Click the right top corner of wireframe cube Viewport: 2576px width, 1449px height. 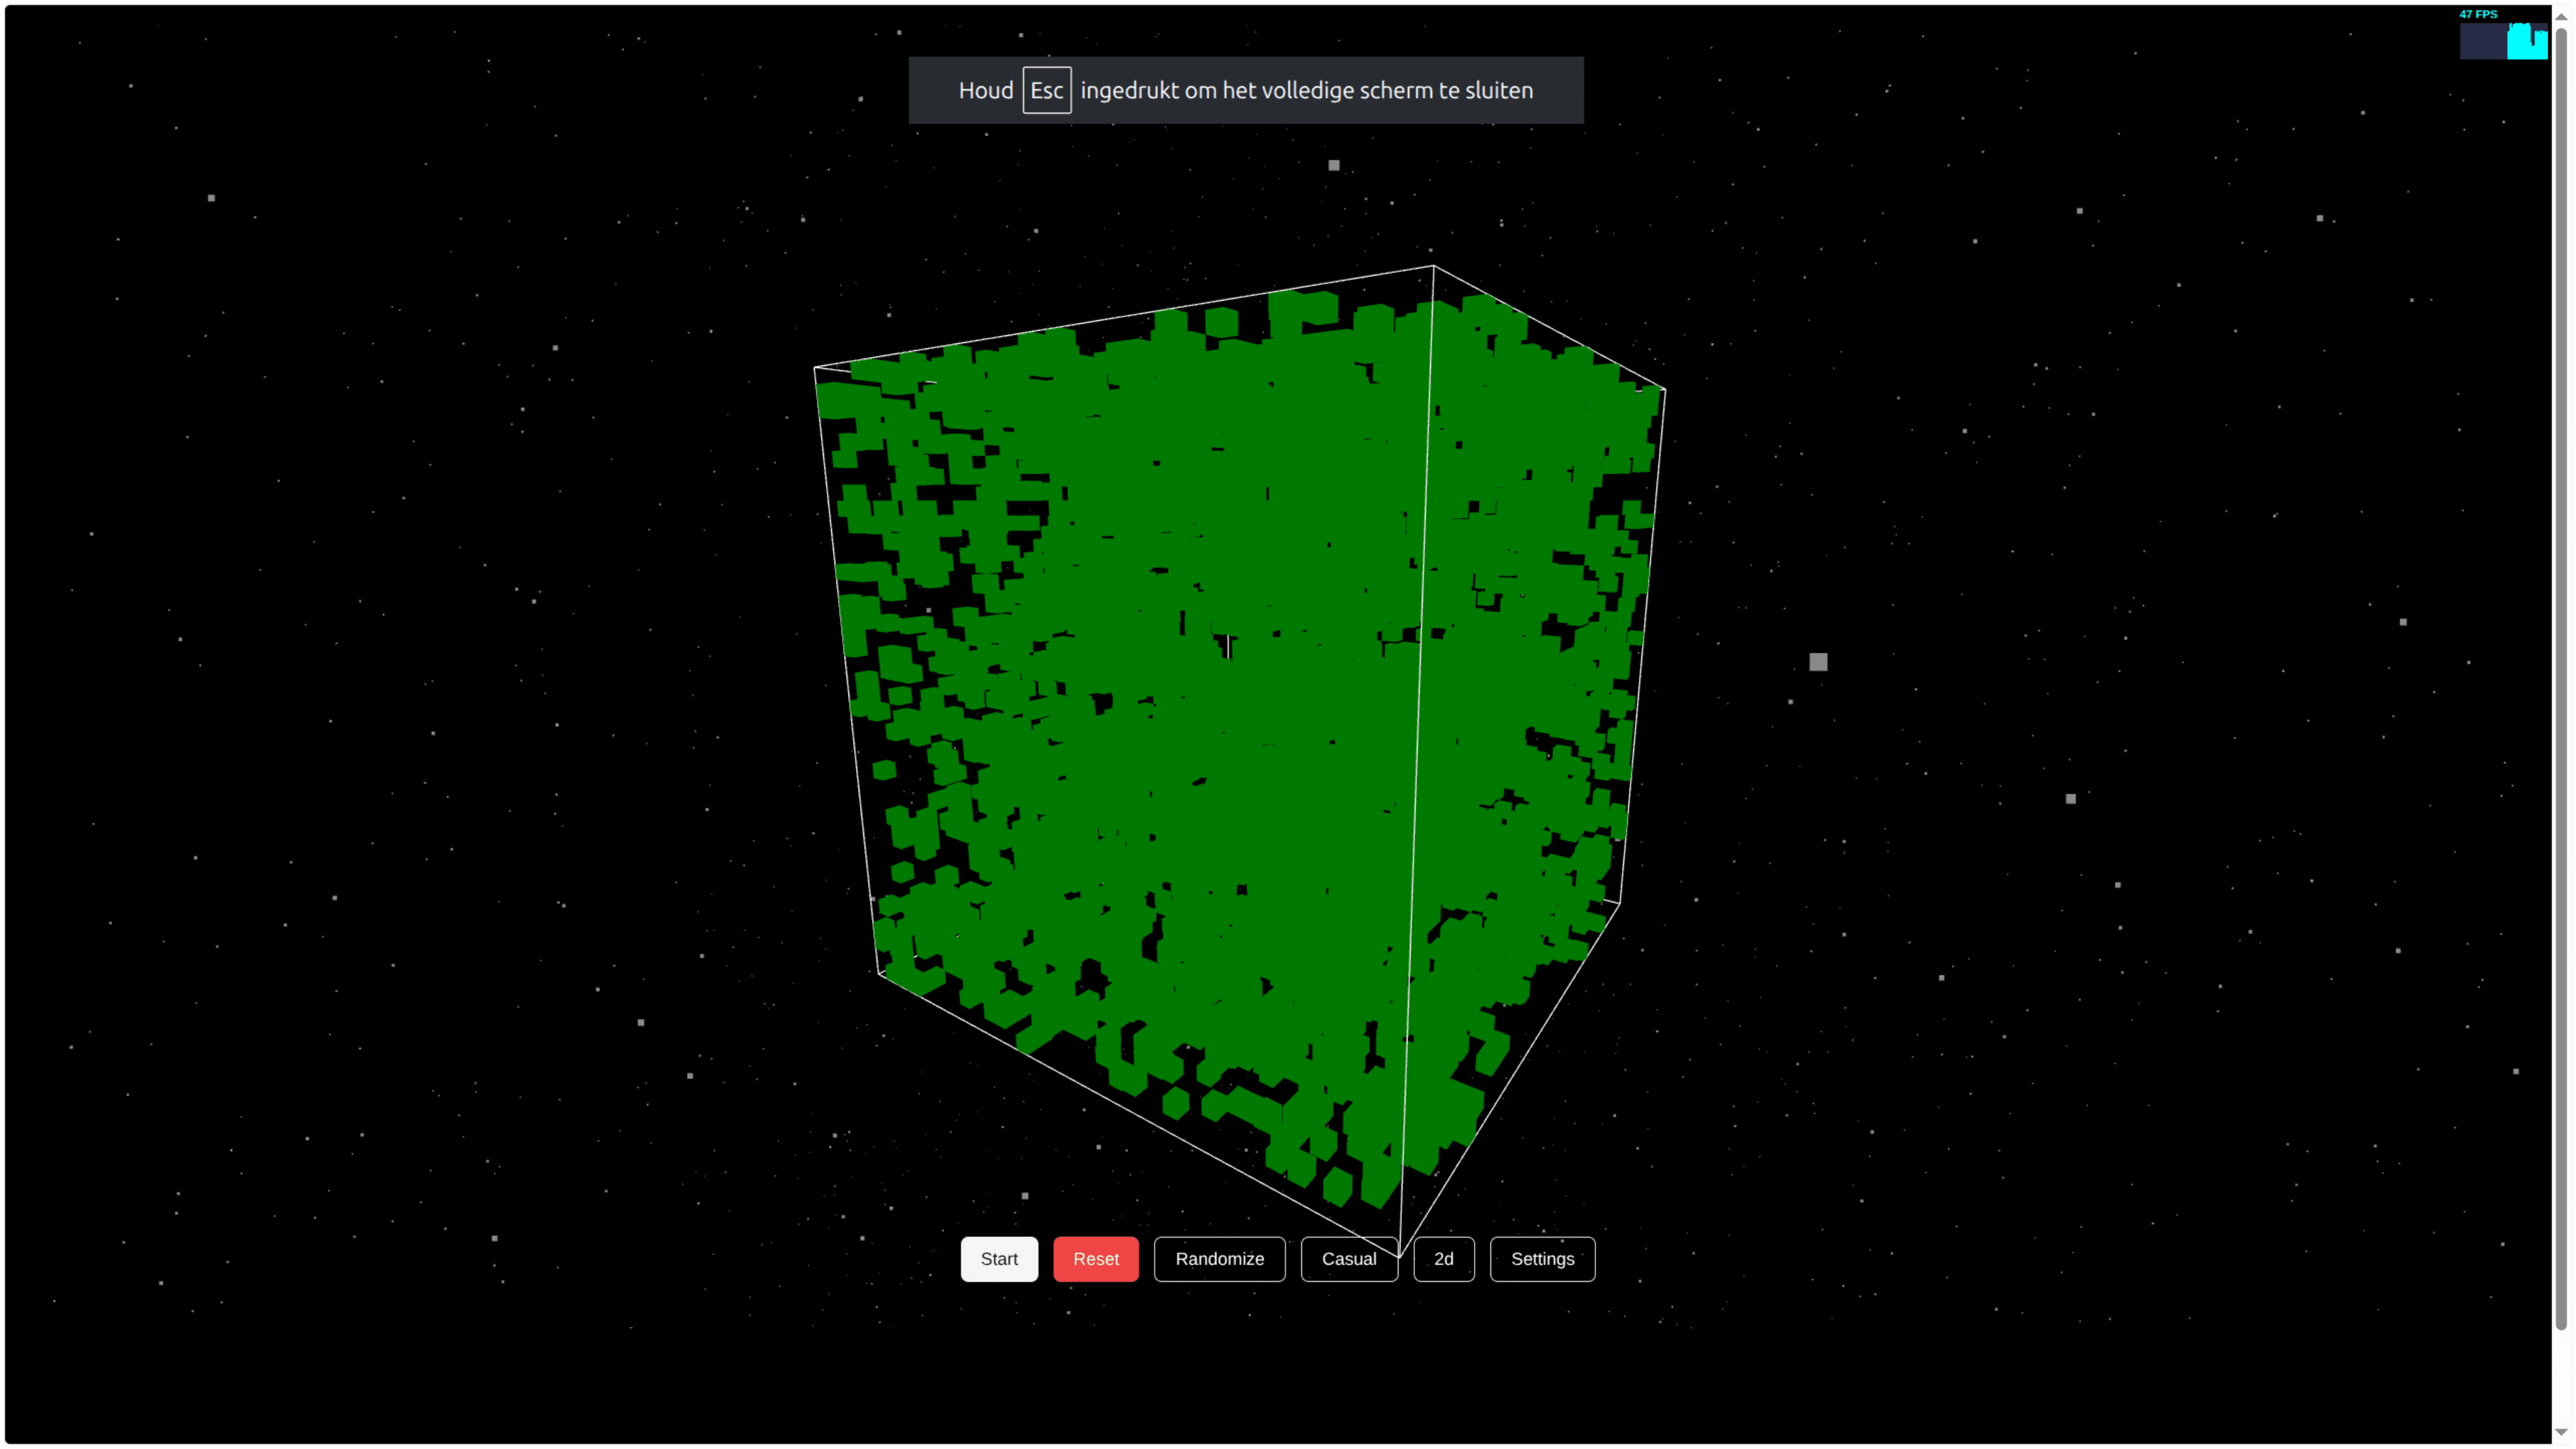tap(1665, 389)
